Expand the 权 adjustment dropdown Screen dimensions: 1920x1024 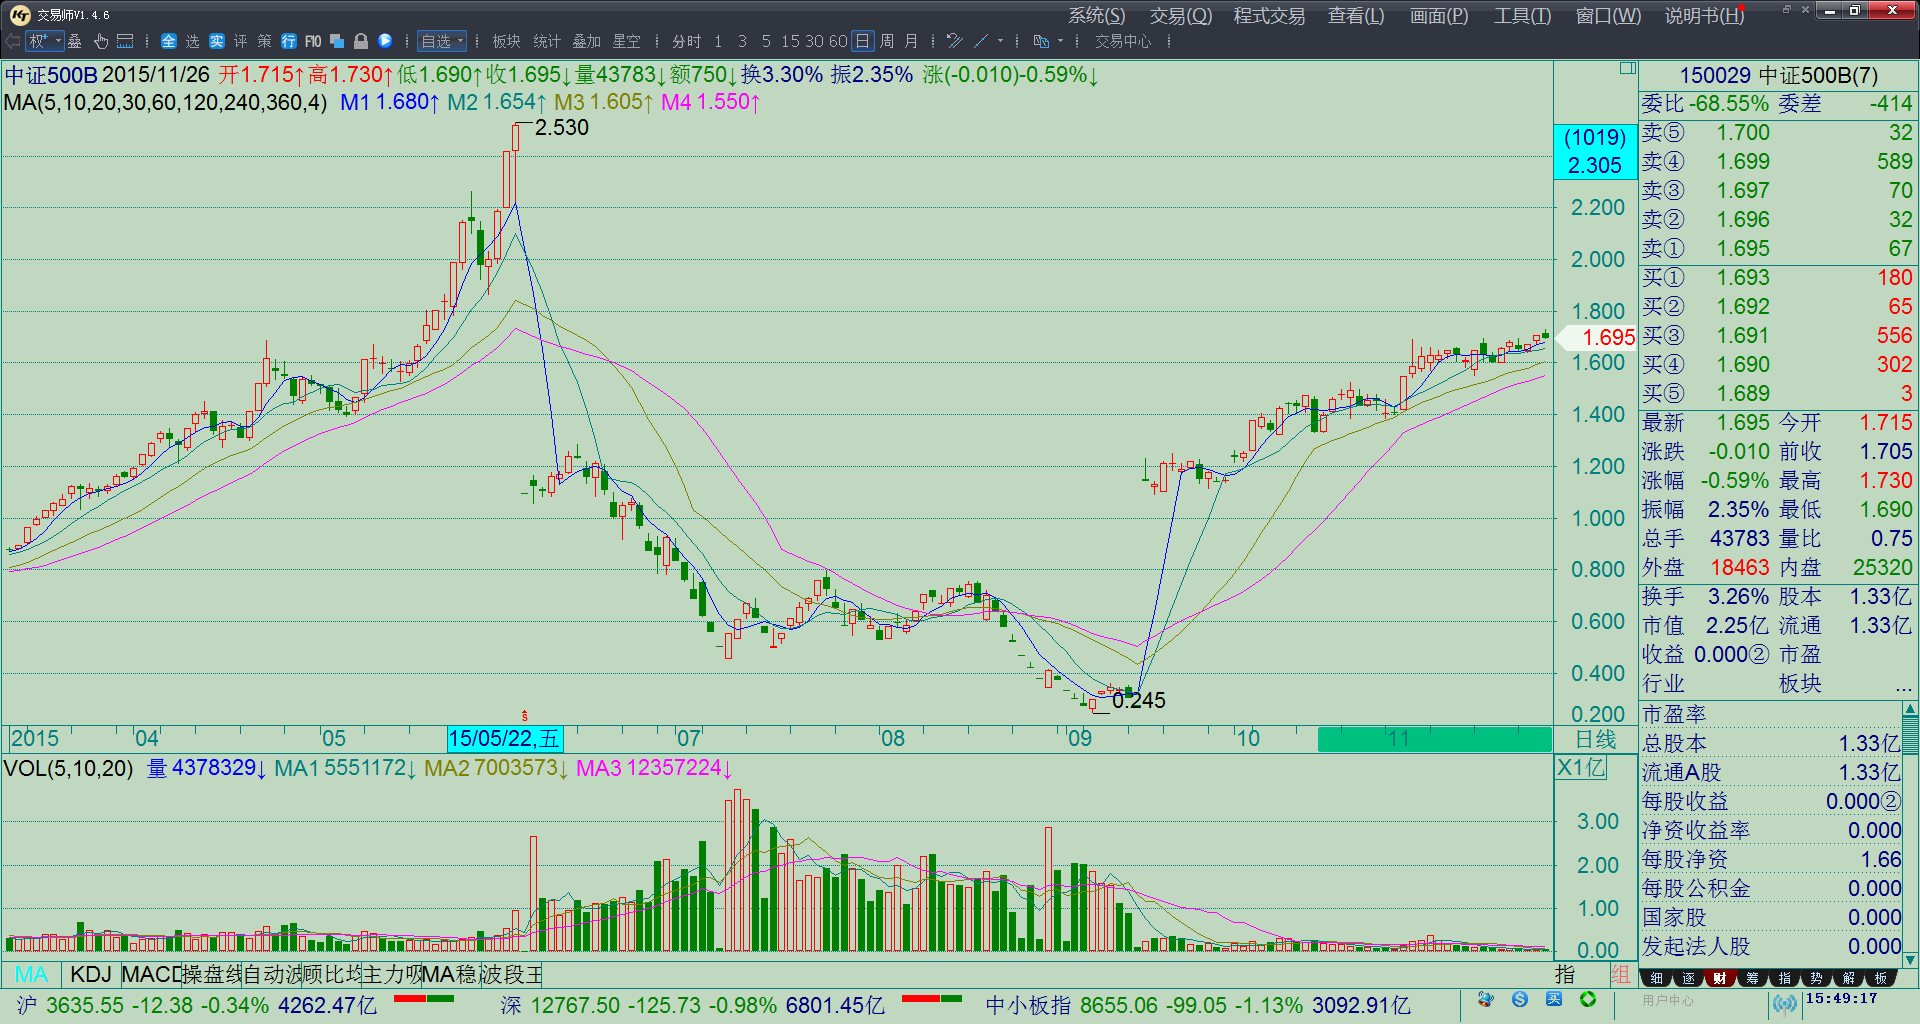45,41
